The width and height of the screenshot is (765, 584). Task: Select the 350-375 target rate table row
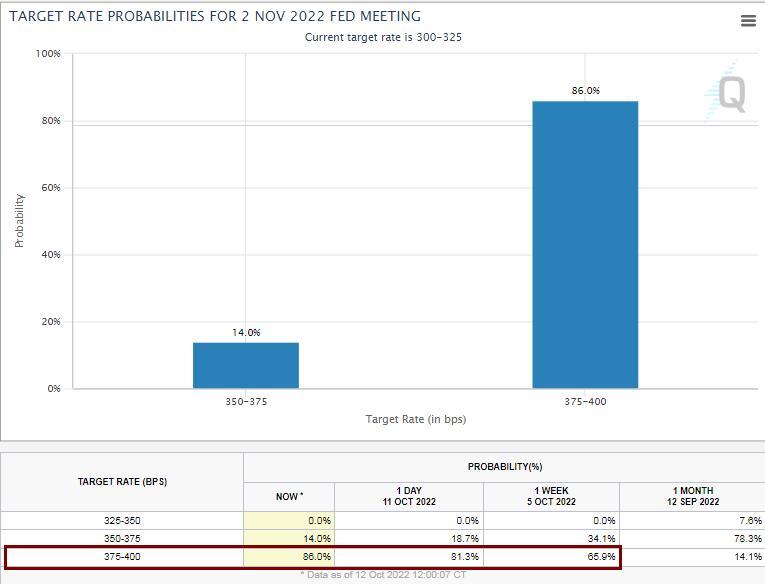tap(382, 539)
